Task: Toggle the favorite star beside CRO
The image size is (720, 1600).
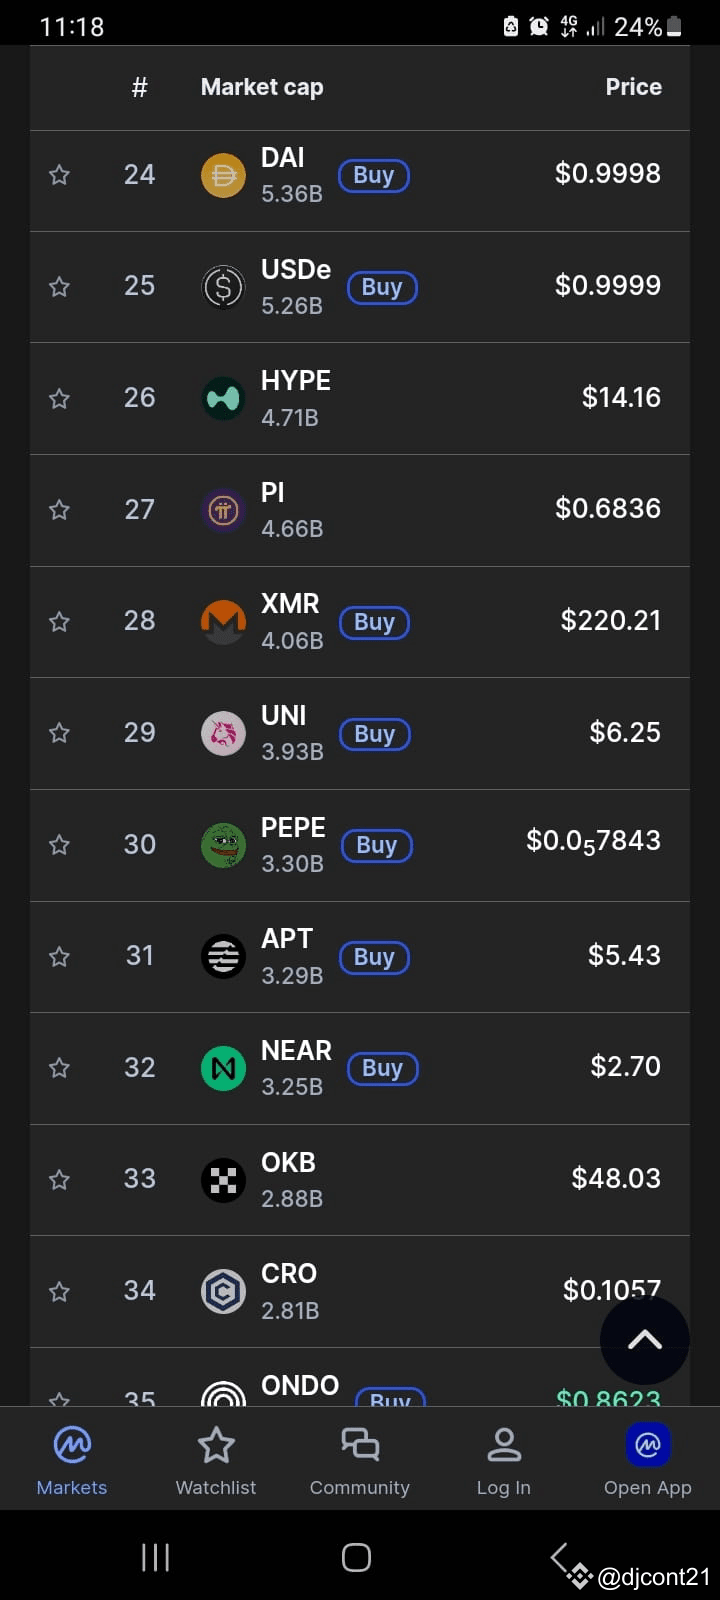Action: pyautogui.click(x=59, y=1292)
